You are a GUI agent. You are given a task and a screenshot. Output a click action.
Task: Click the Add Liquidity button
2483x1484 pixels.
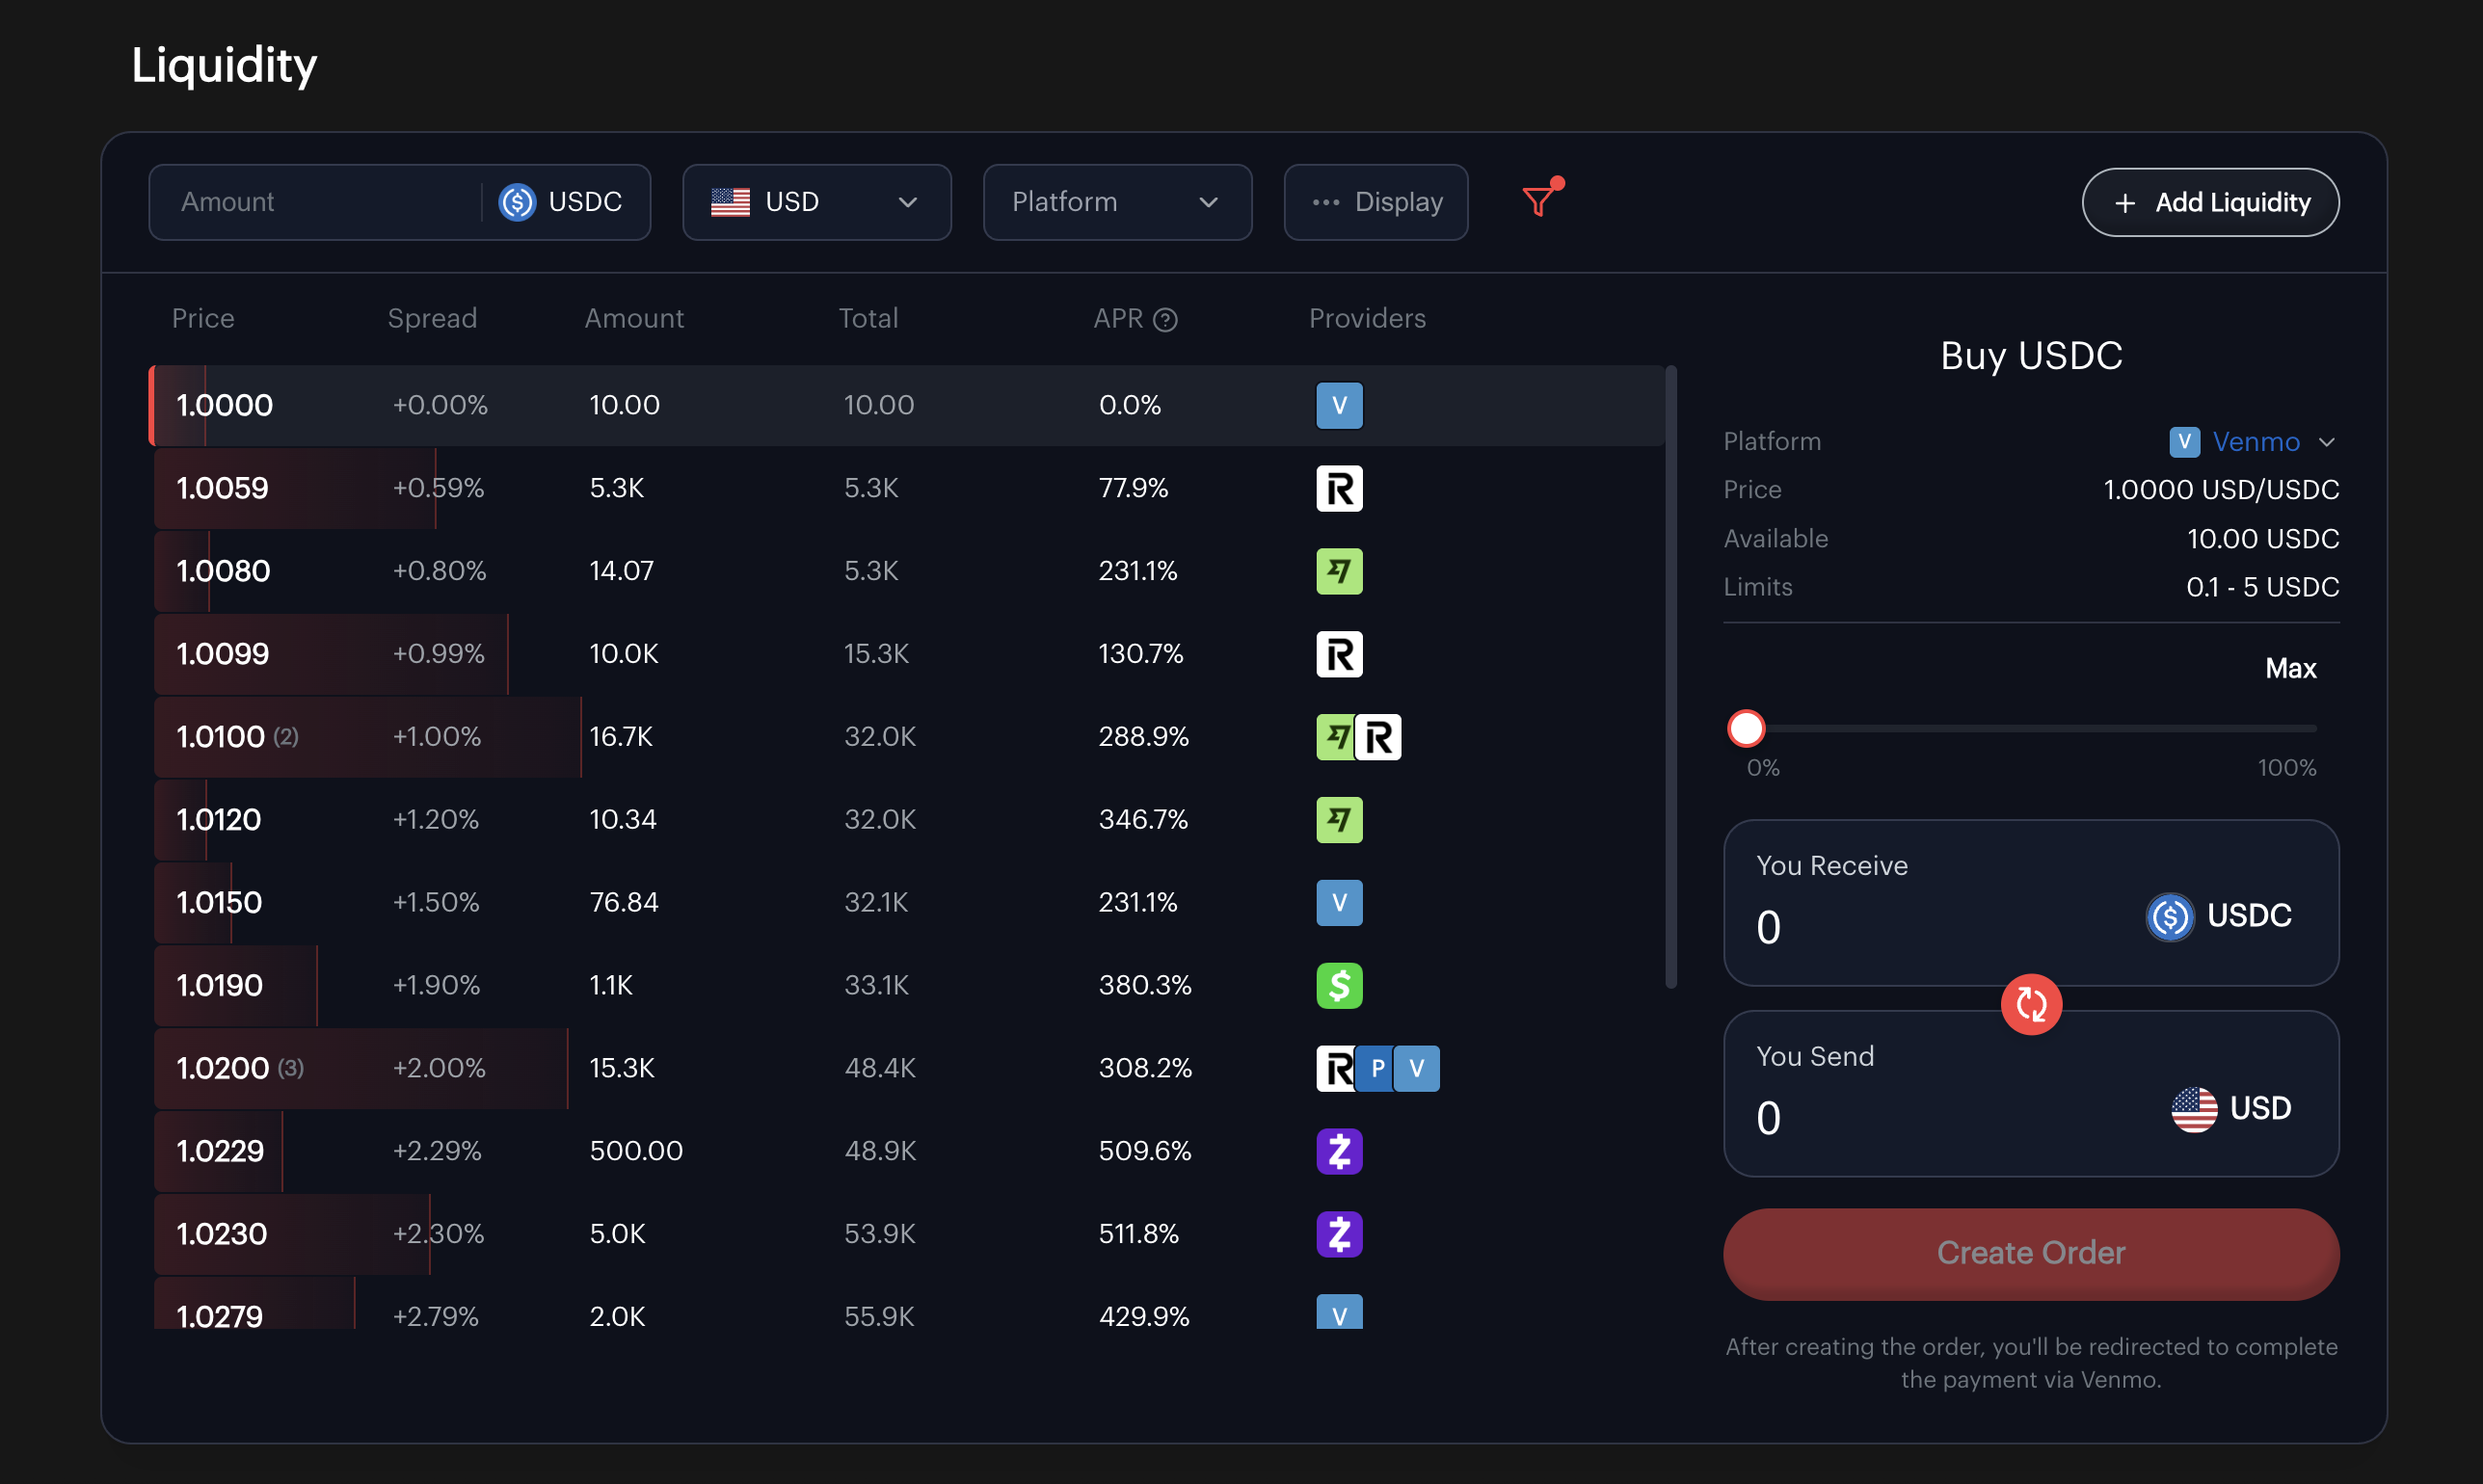2209,202
